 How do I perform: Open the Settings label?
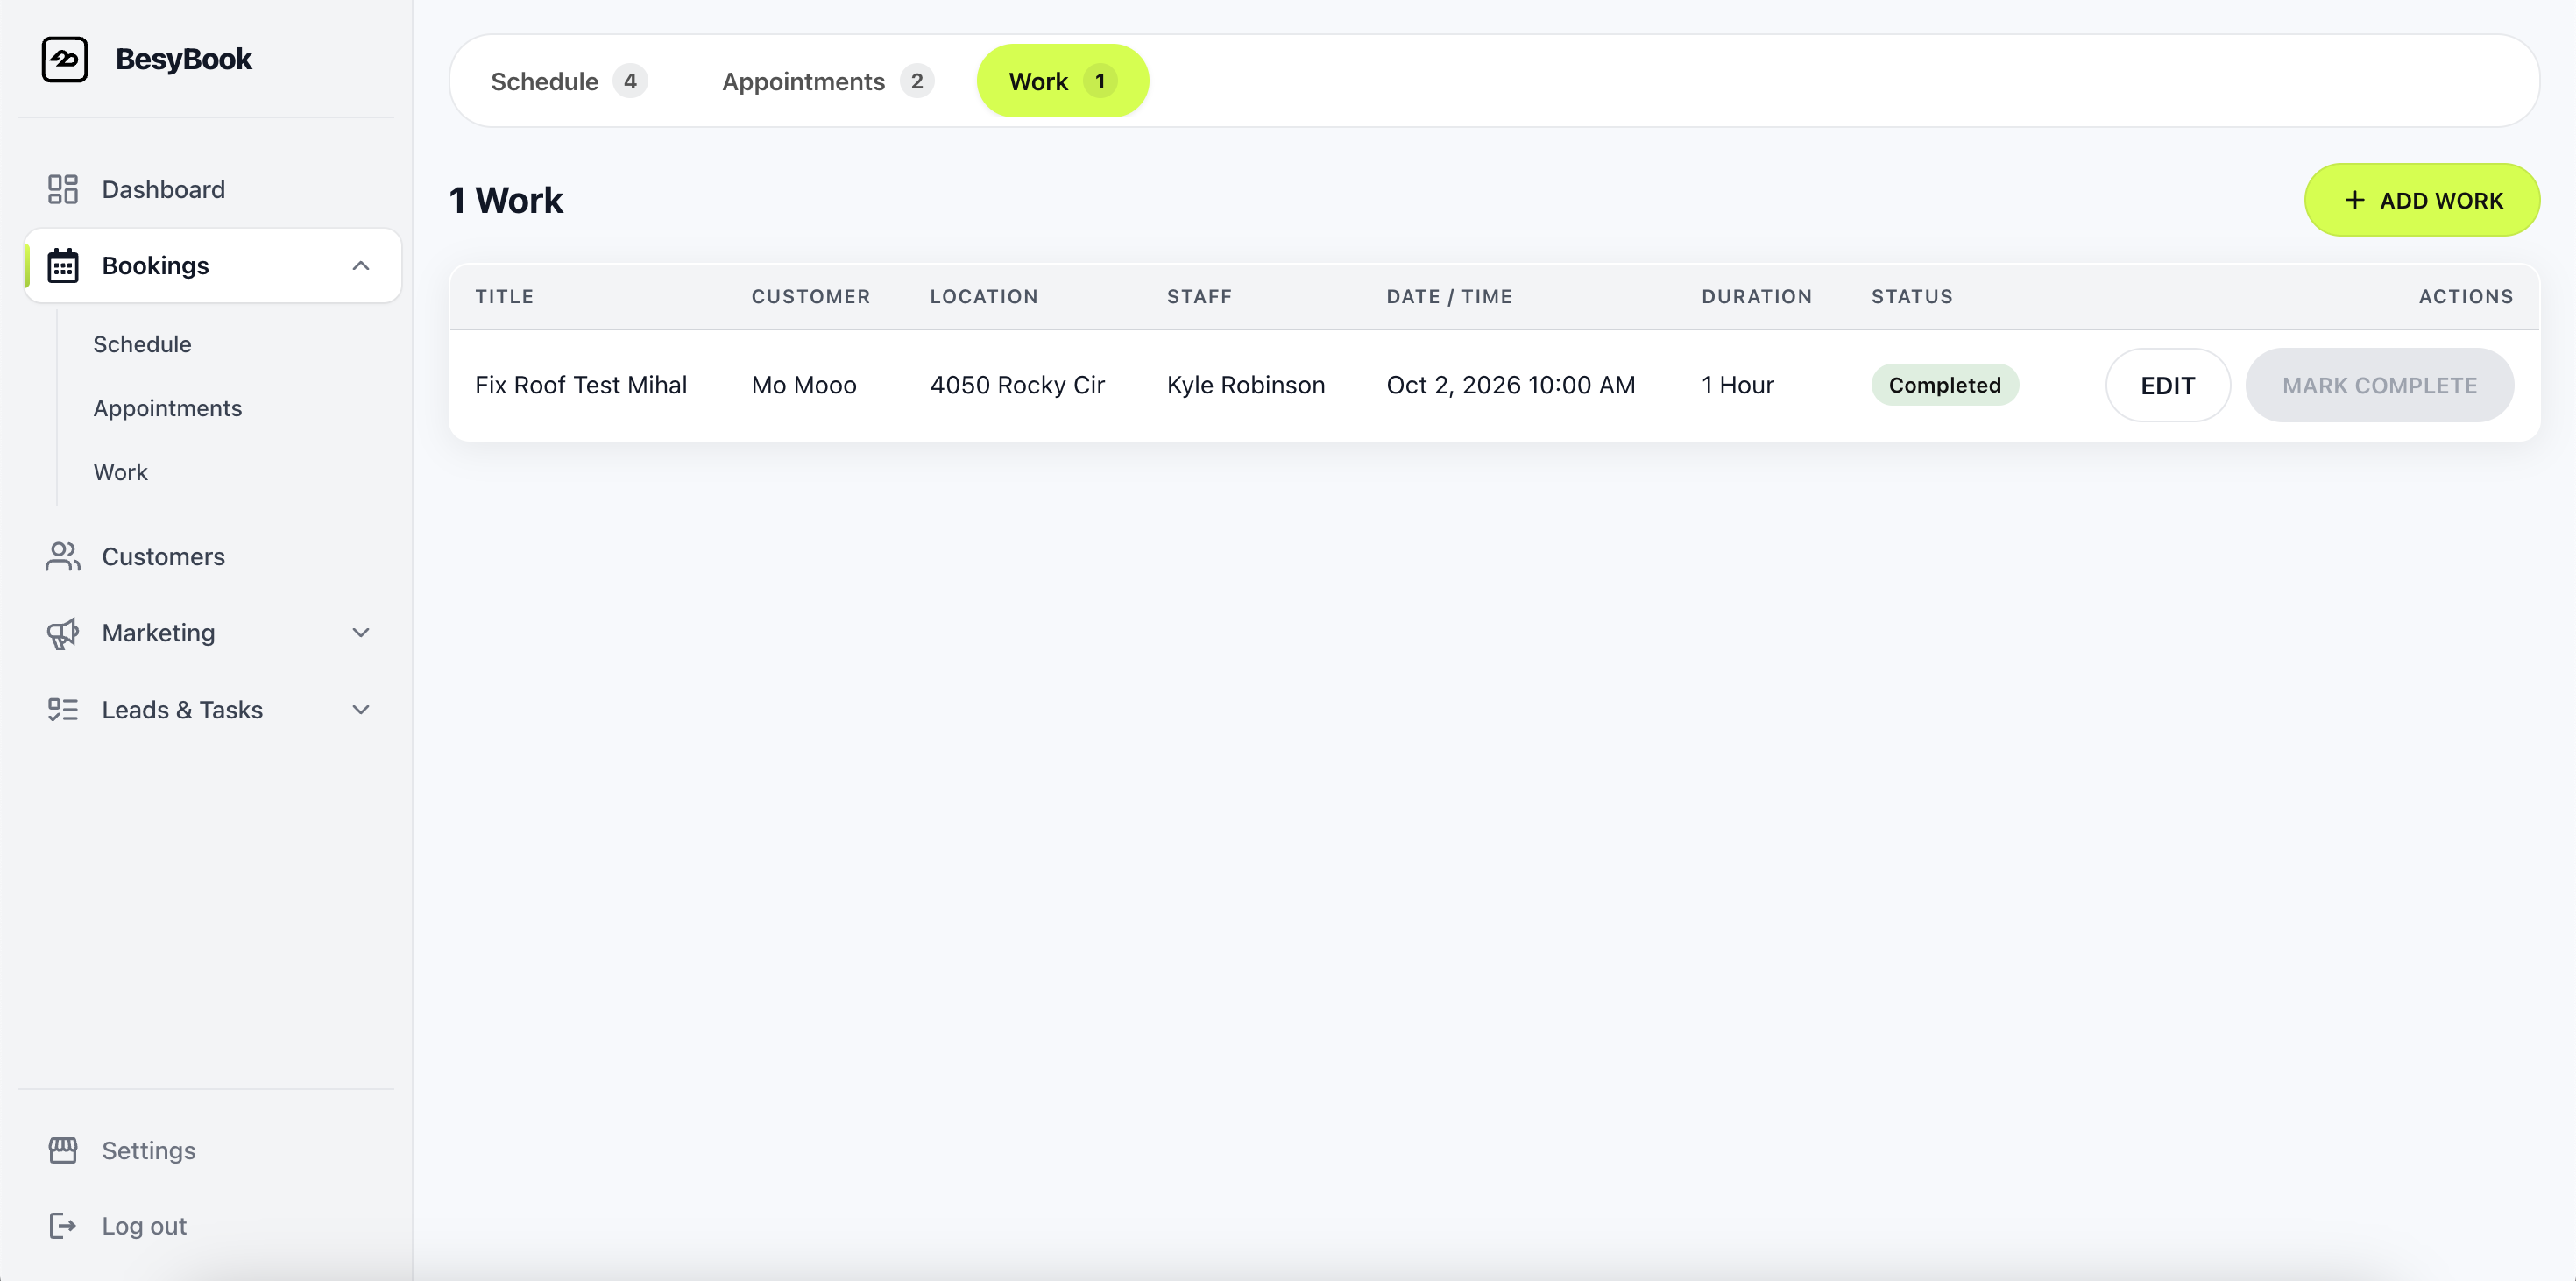pos(149,1150)
